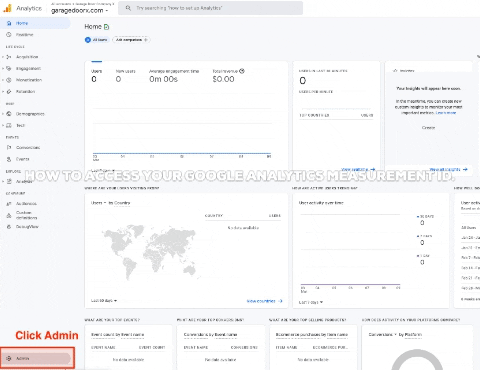The height and width of the screenshot is (370, 480).
Task: Click the All Users segment chip
Action: click(x=97, y=40)
